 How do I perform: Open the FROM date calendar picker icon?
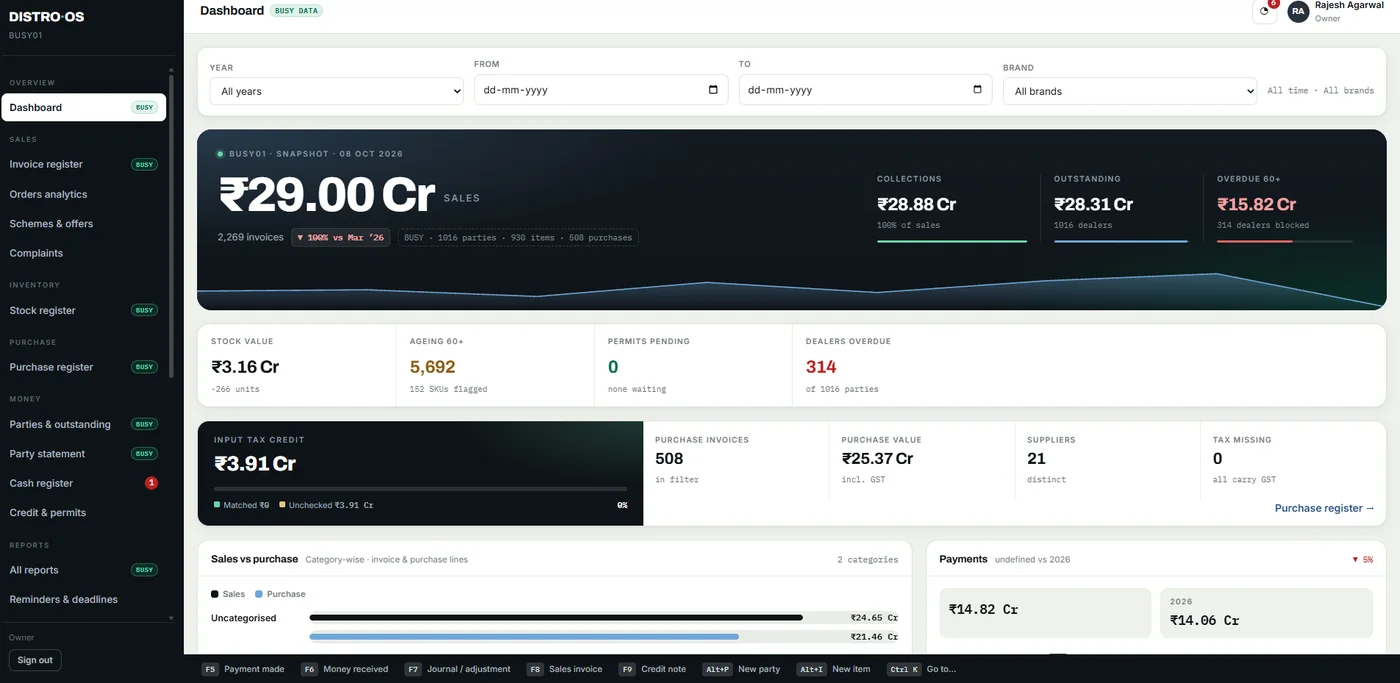713,89
